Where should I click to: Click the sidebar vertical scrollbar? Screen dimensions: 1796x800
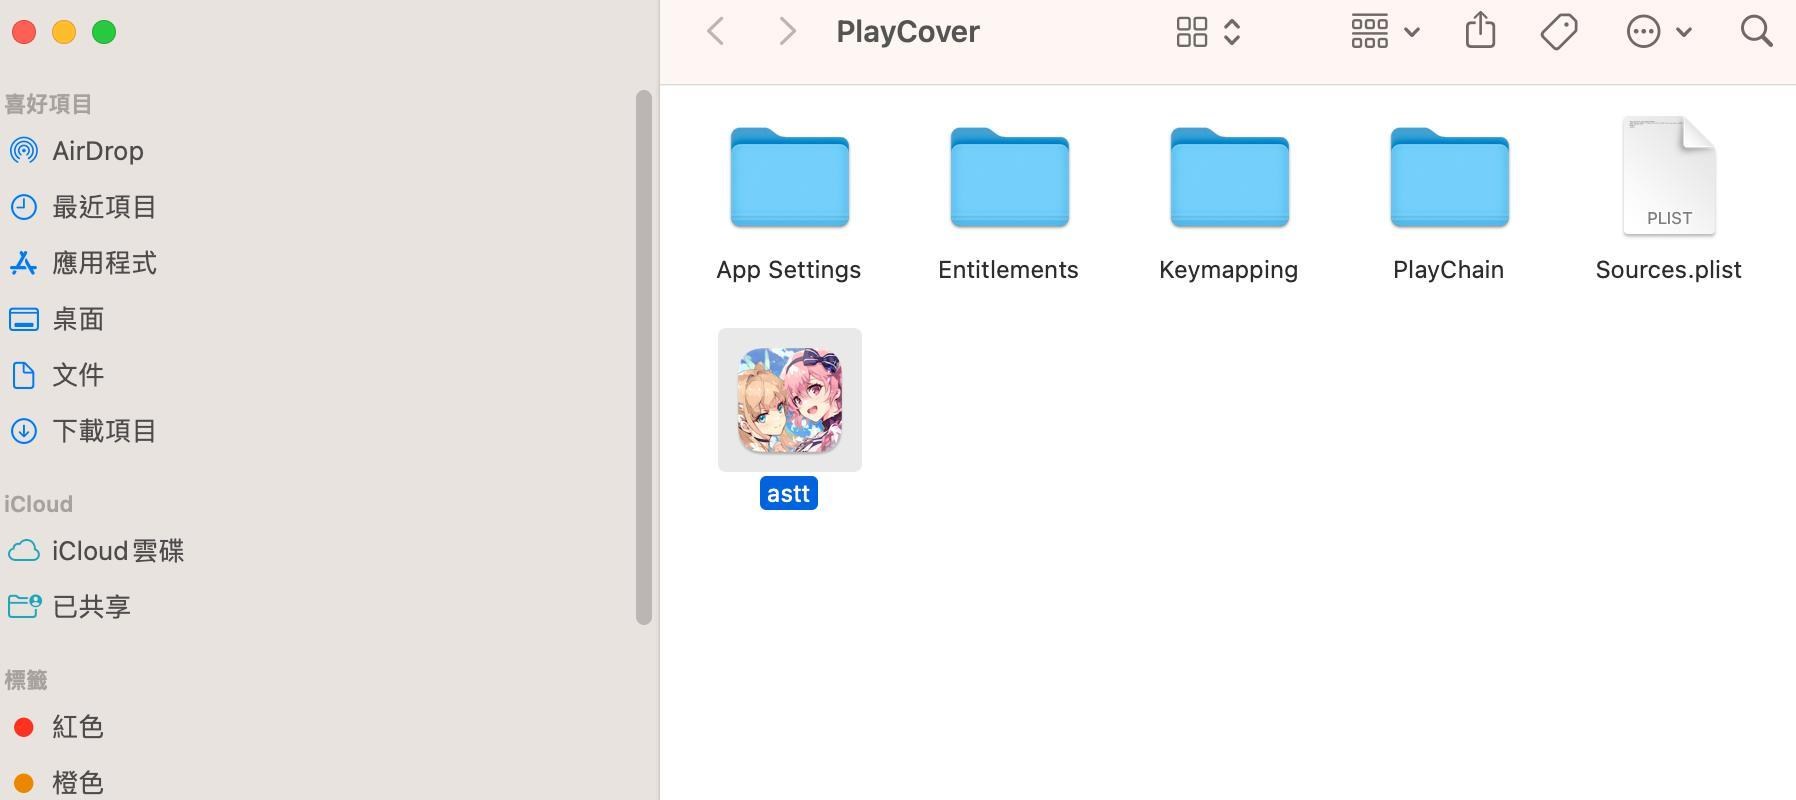pyautogui.click(x=644, y=358)
